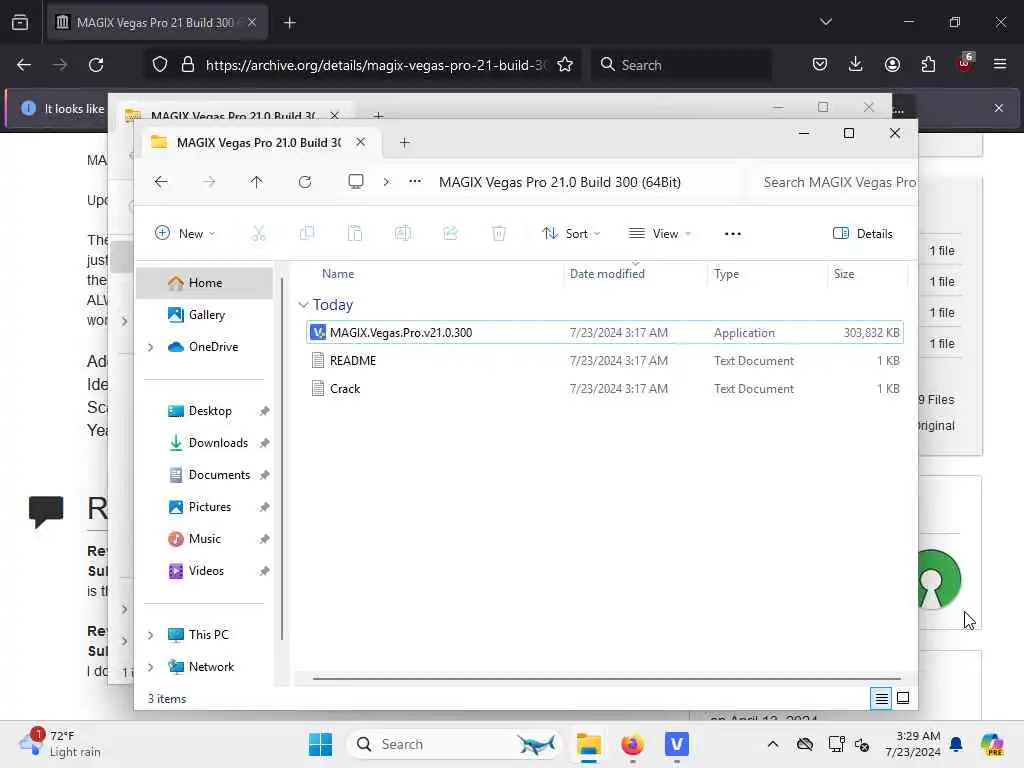
Task: Open Firefox list all tabs dropdown
Action: (x=825, y=22)
